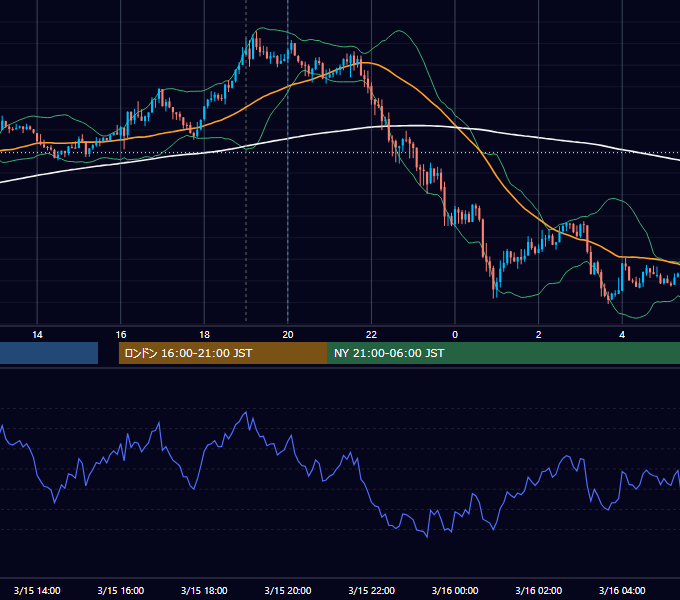Click the hour 20 axis label

(x=288, y=335)
